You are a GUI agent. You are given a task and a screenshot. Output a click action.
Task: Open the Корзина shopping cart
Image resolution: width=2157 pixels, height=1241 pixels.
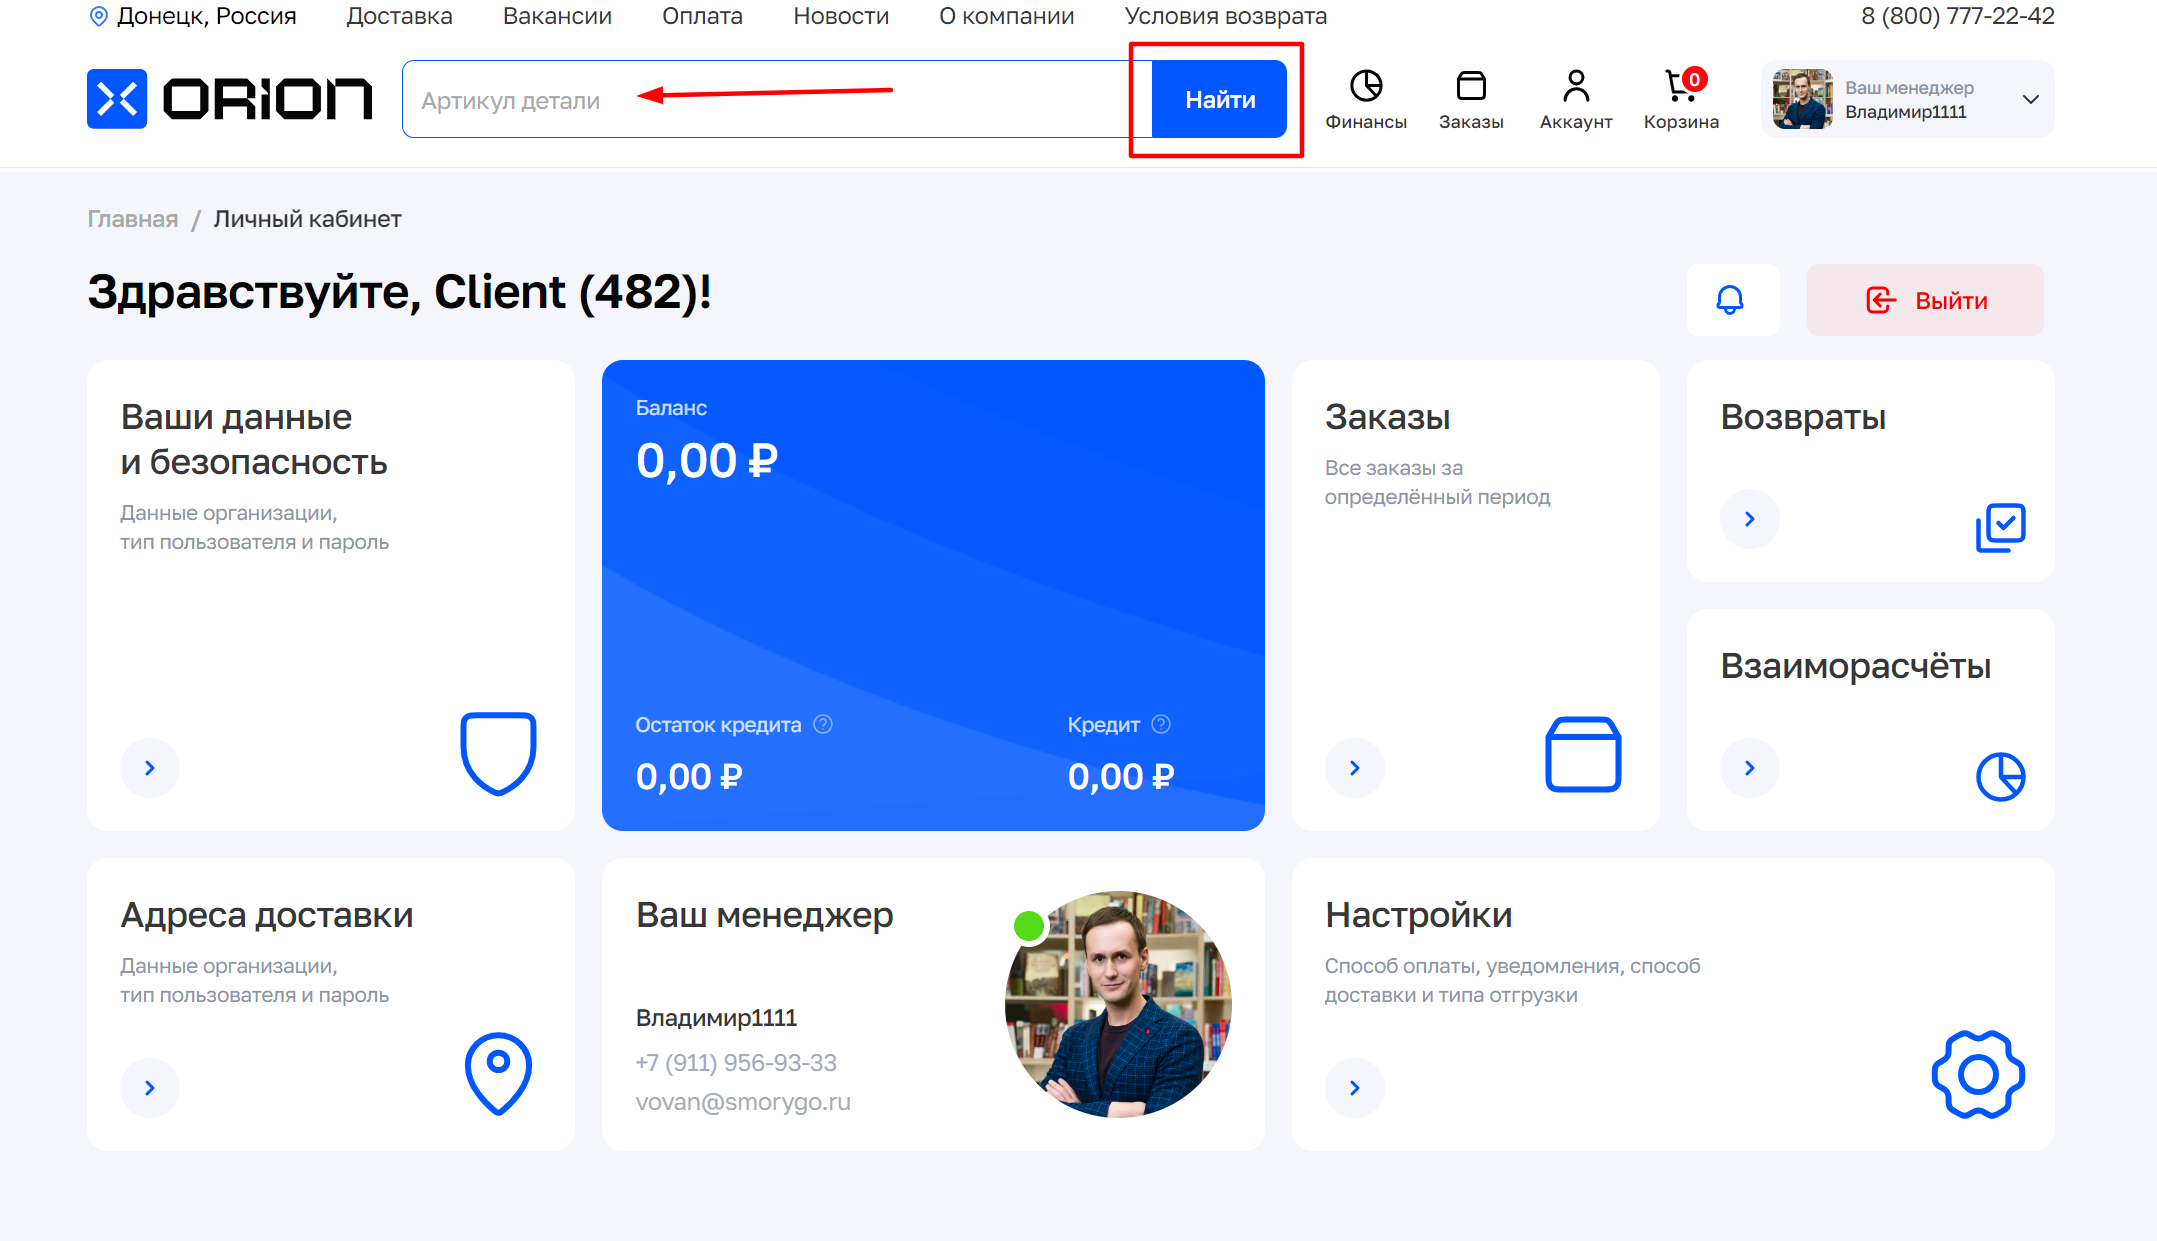(1680, 87)
